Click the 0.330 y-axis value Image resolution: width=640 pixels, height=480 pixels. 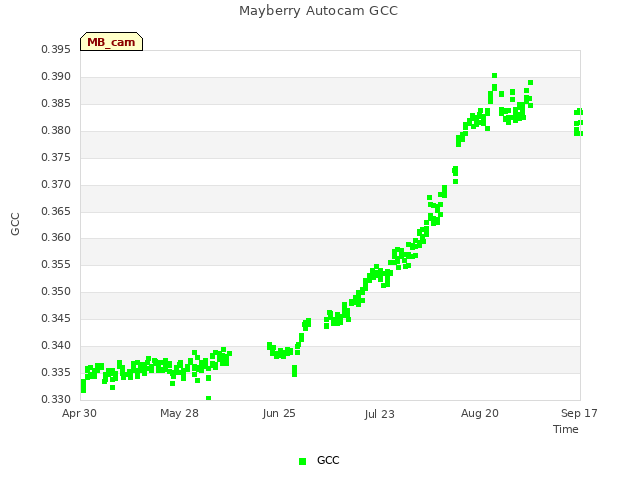[56, 399]
